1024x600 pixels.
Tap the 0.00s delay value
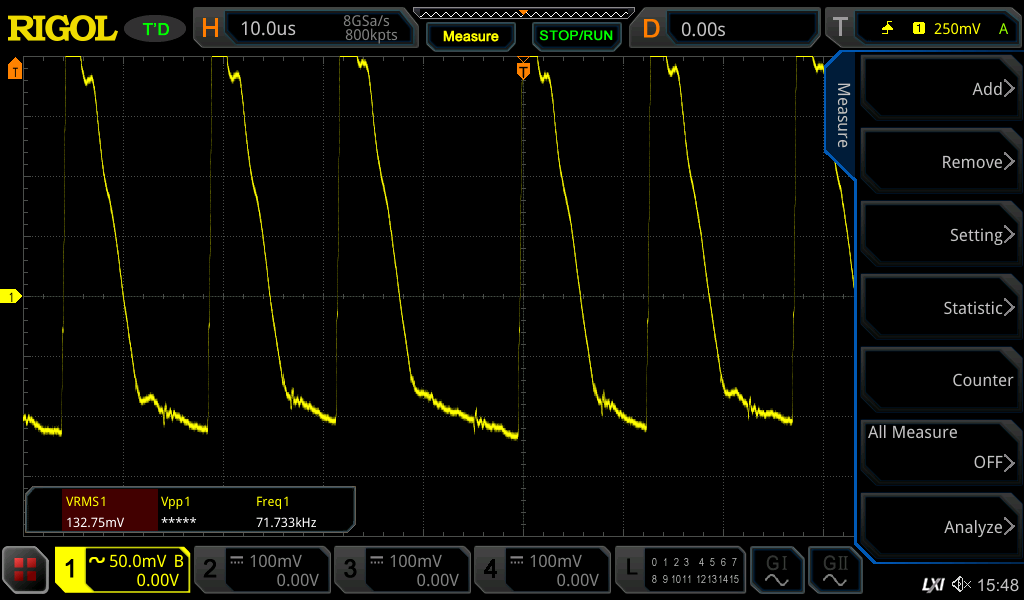[703, 29]
